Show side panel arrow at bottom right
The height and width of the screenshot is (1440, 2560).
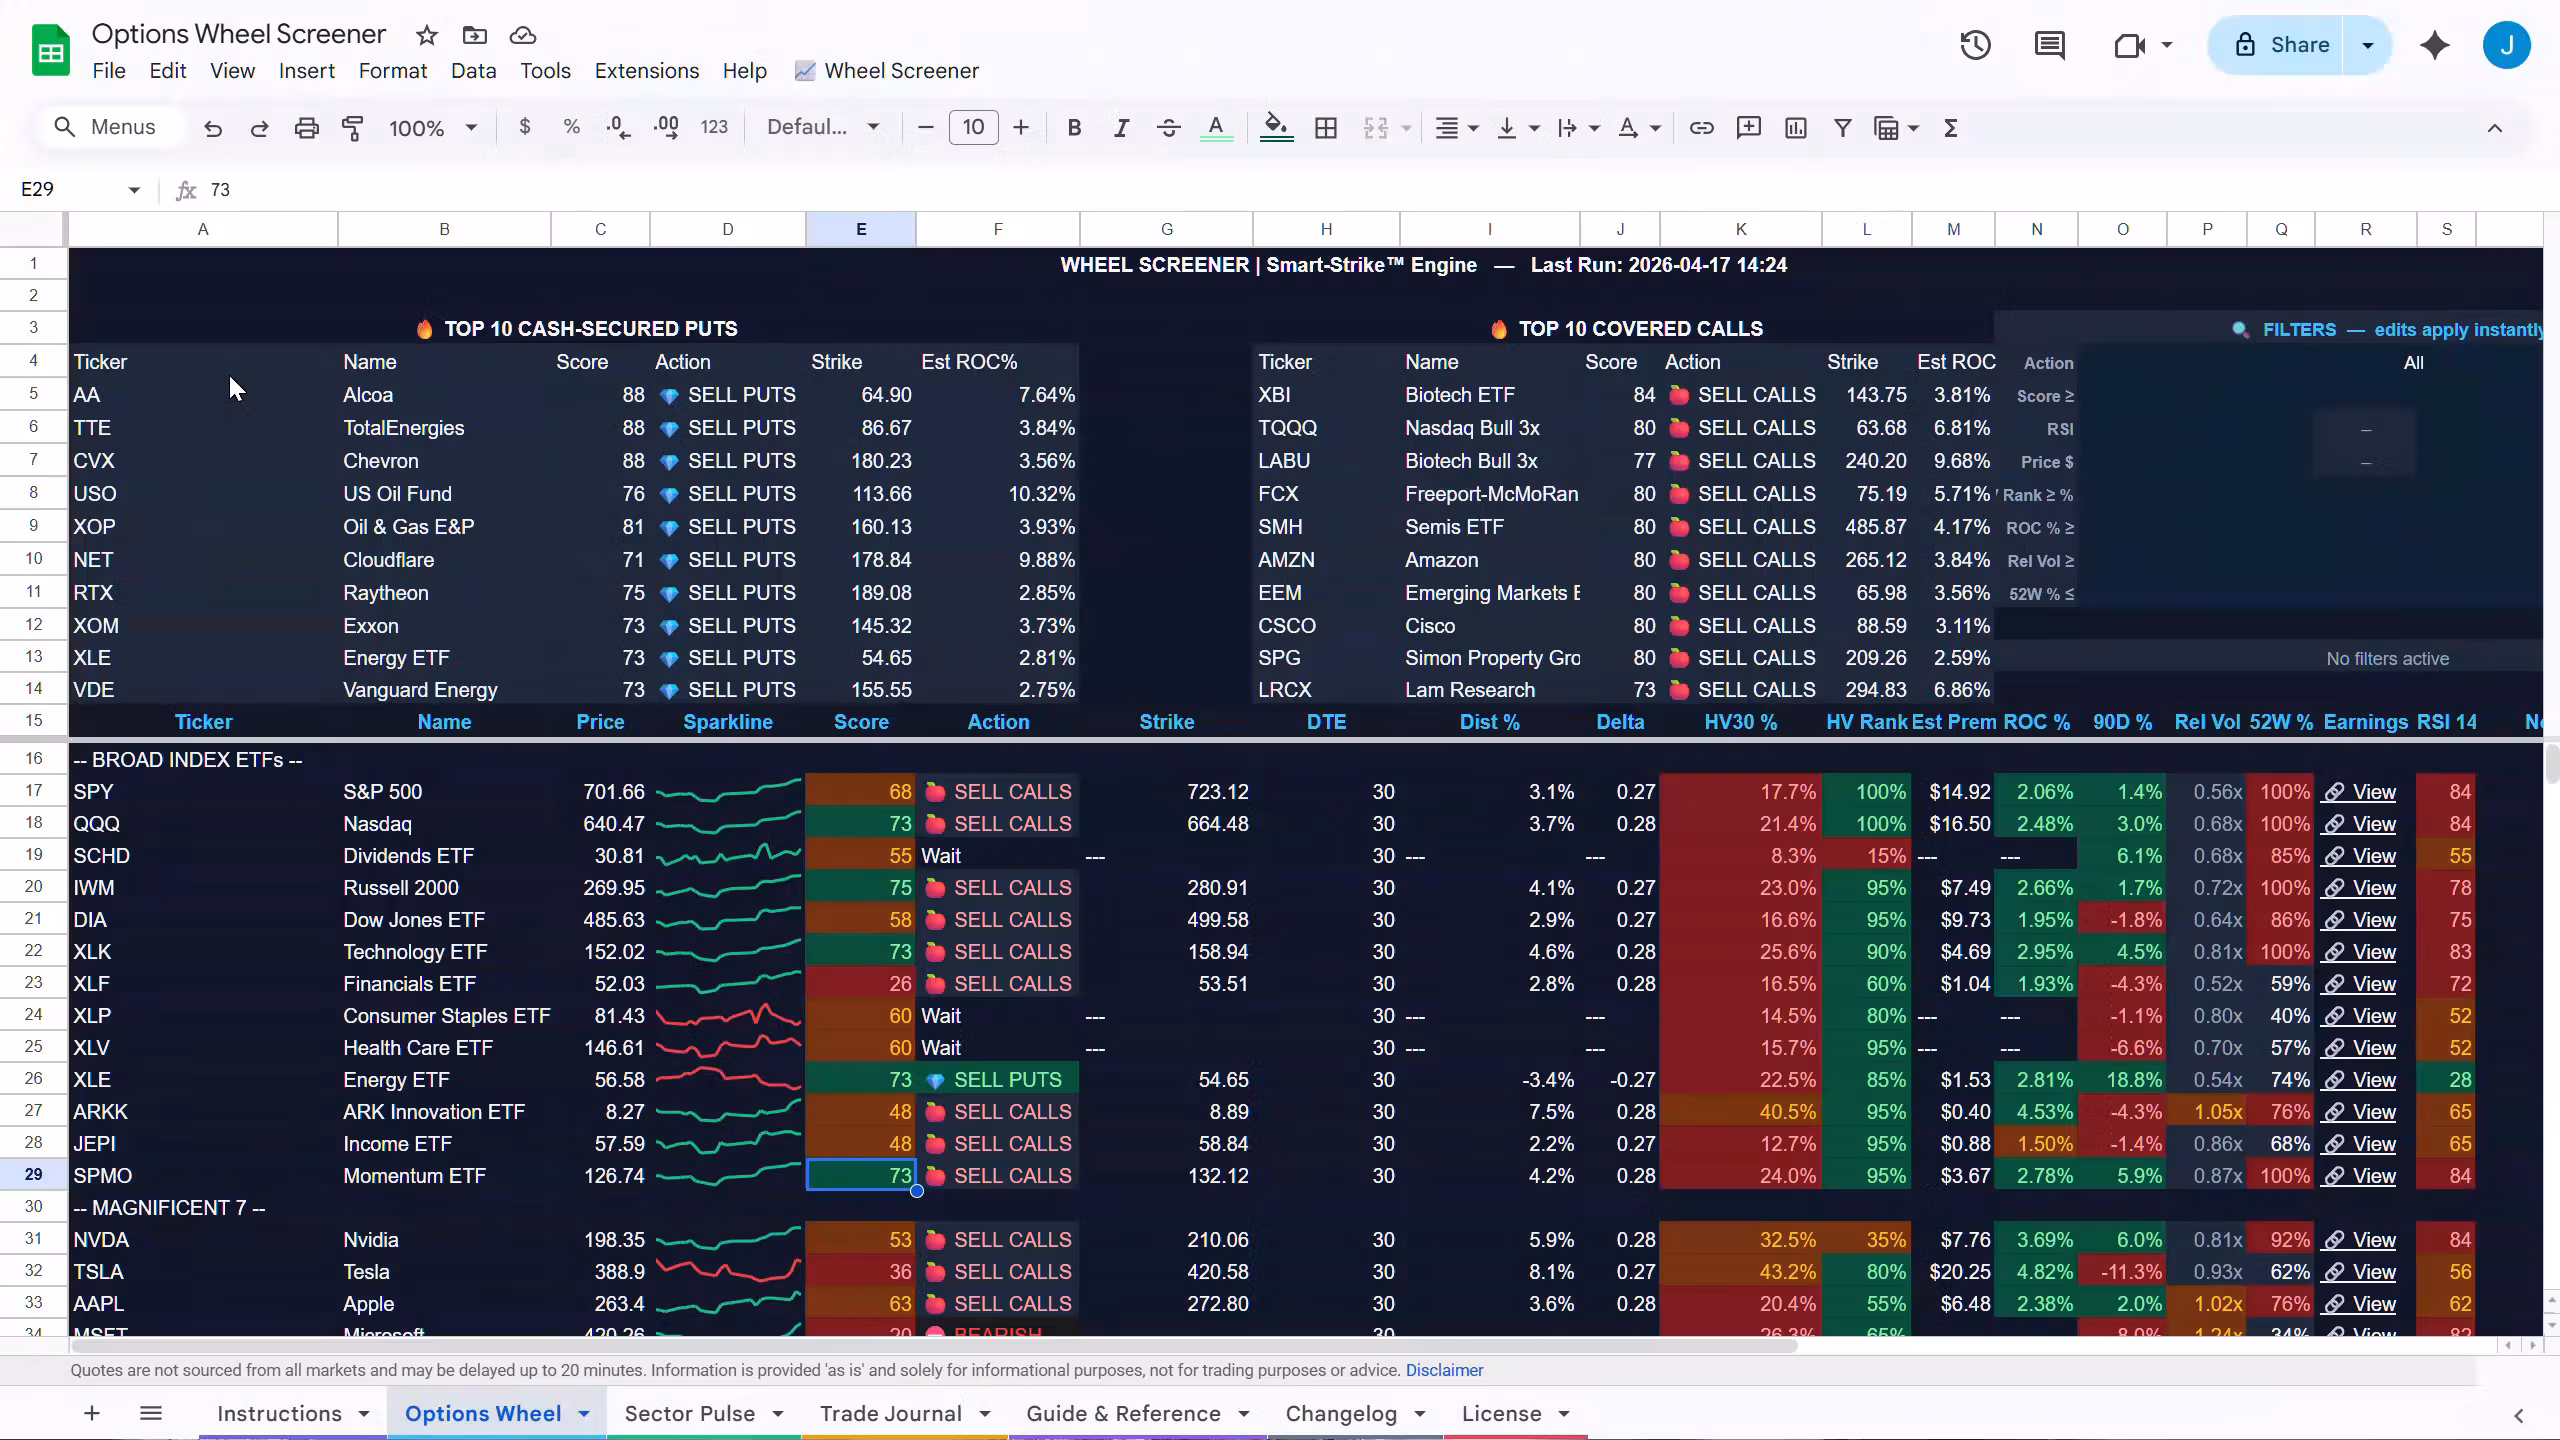coord(2518,1415)
